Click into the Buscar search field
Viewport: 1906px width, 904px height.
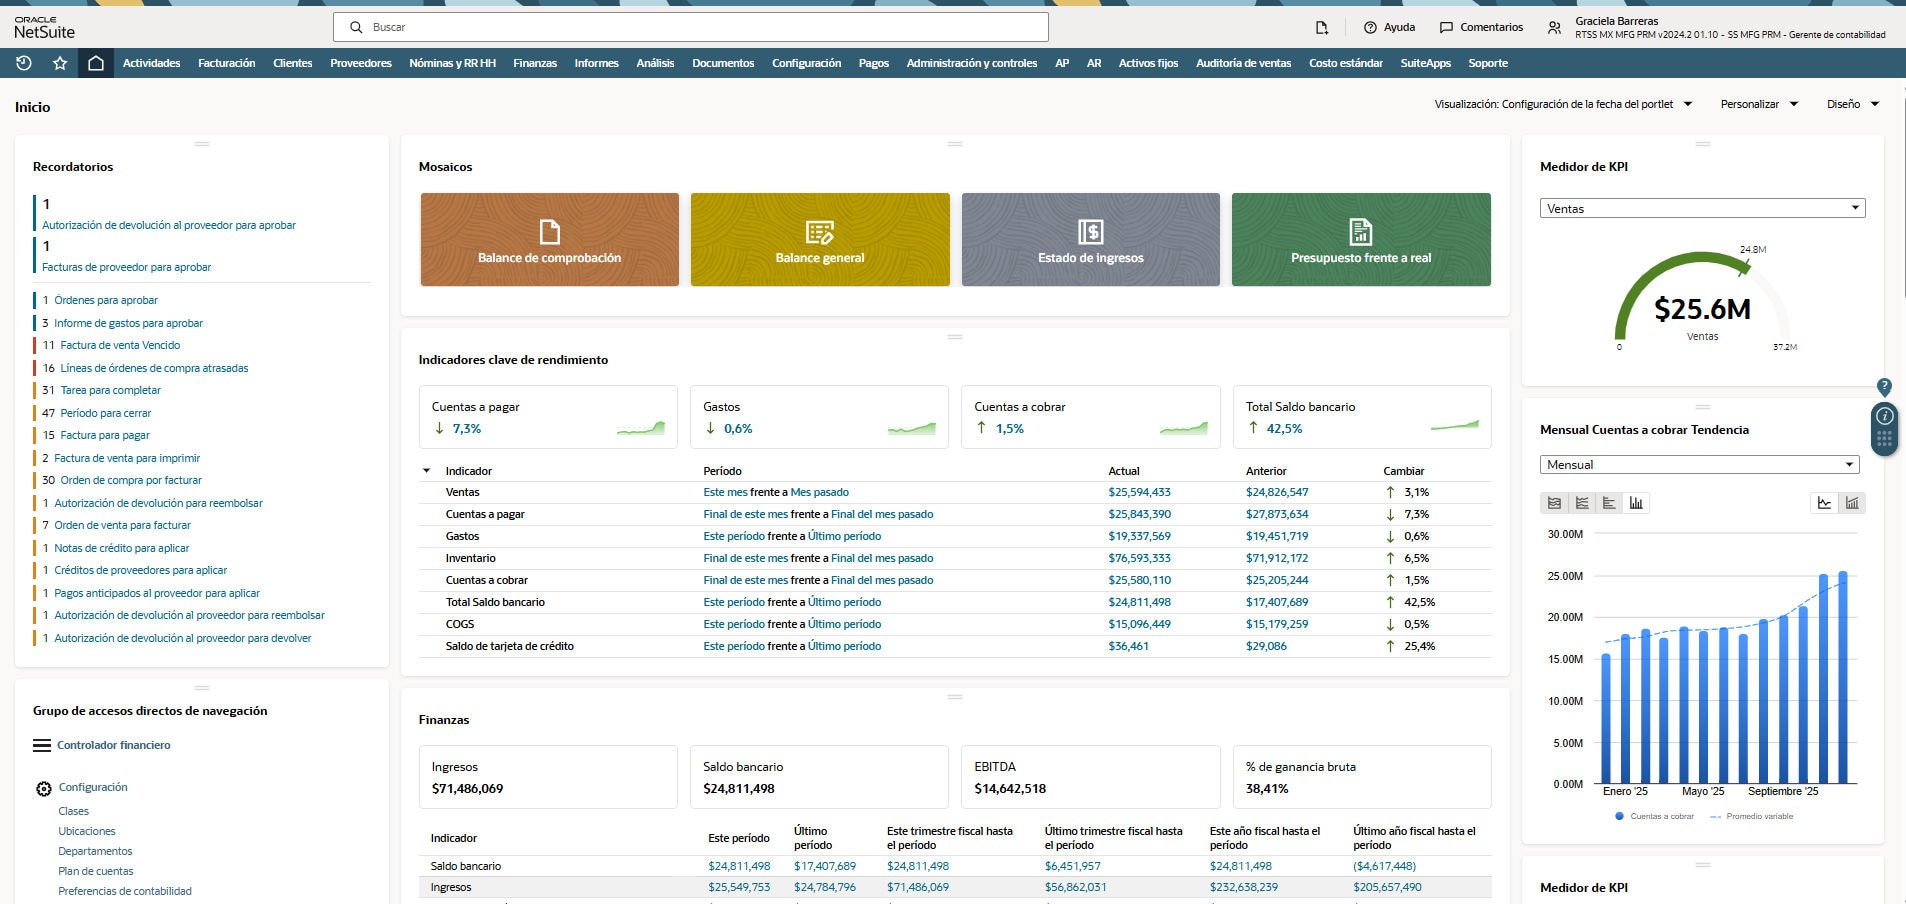[690, 27]
